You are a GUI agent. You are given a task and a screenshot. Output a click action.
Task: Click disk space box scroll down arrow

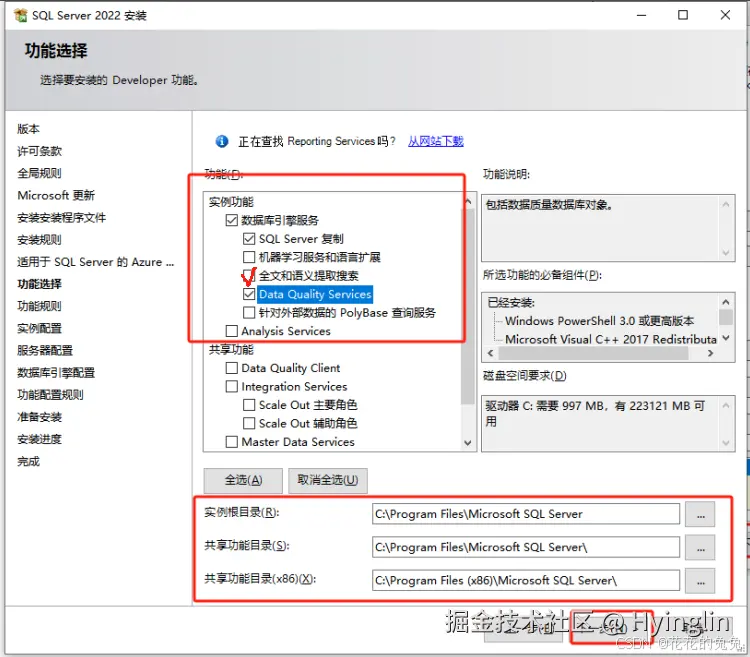pos(726,443)
